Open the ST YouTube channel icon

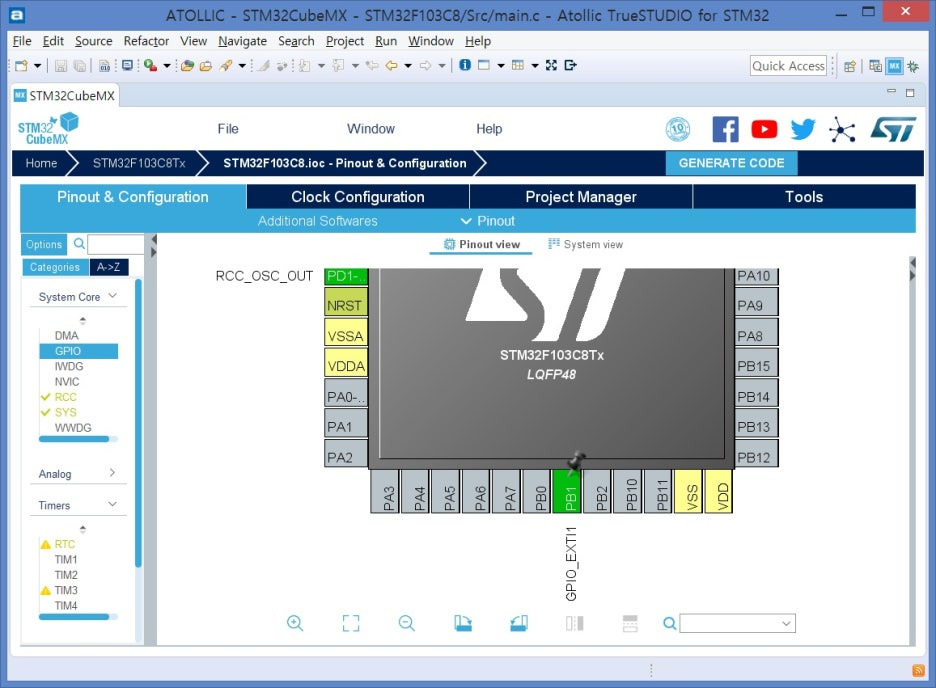point(764,129)
